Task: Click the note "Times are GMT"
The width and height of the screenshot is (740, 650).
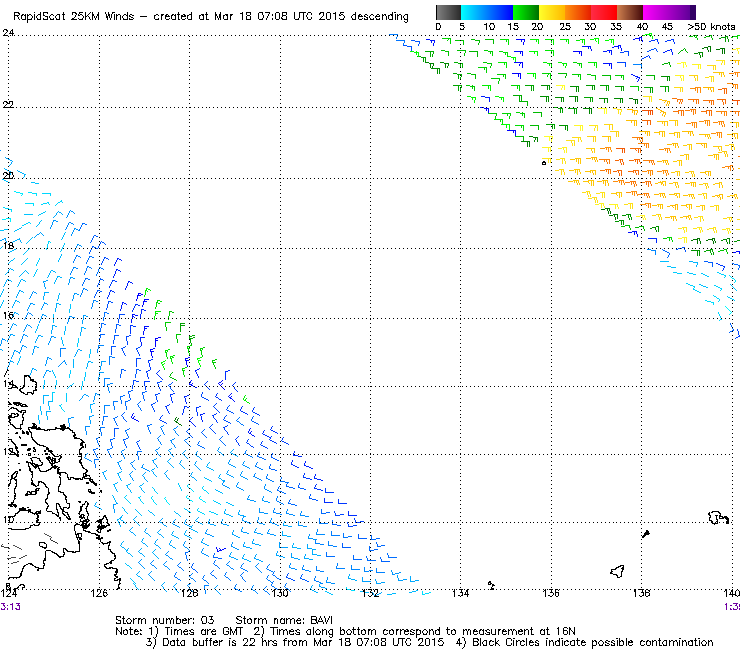Action: (203, 632)
